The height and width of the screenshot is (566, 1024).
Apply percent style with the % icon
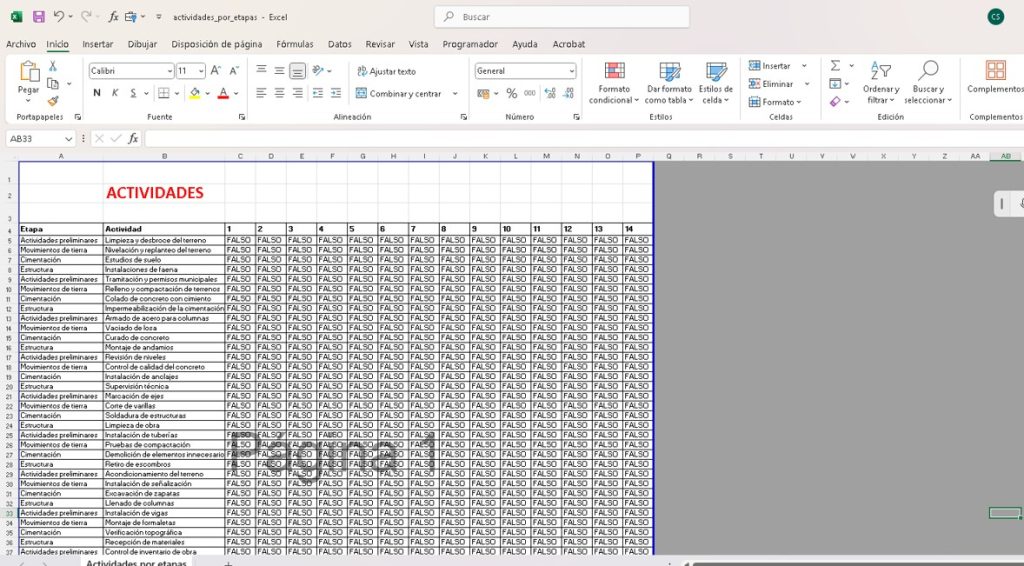tap(511, 93)
